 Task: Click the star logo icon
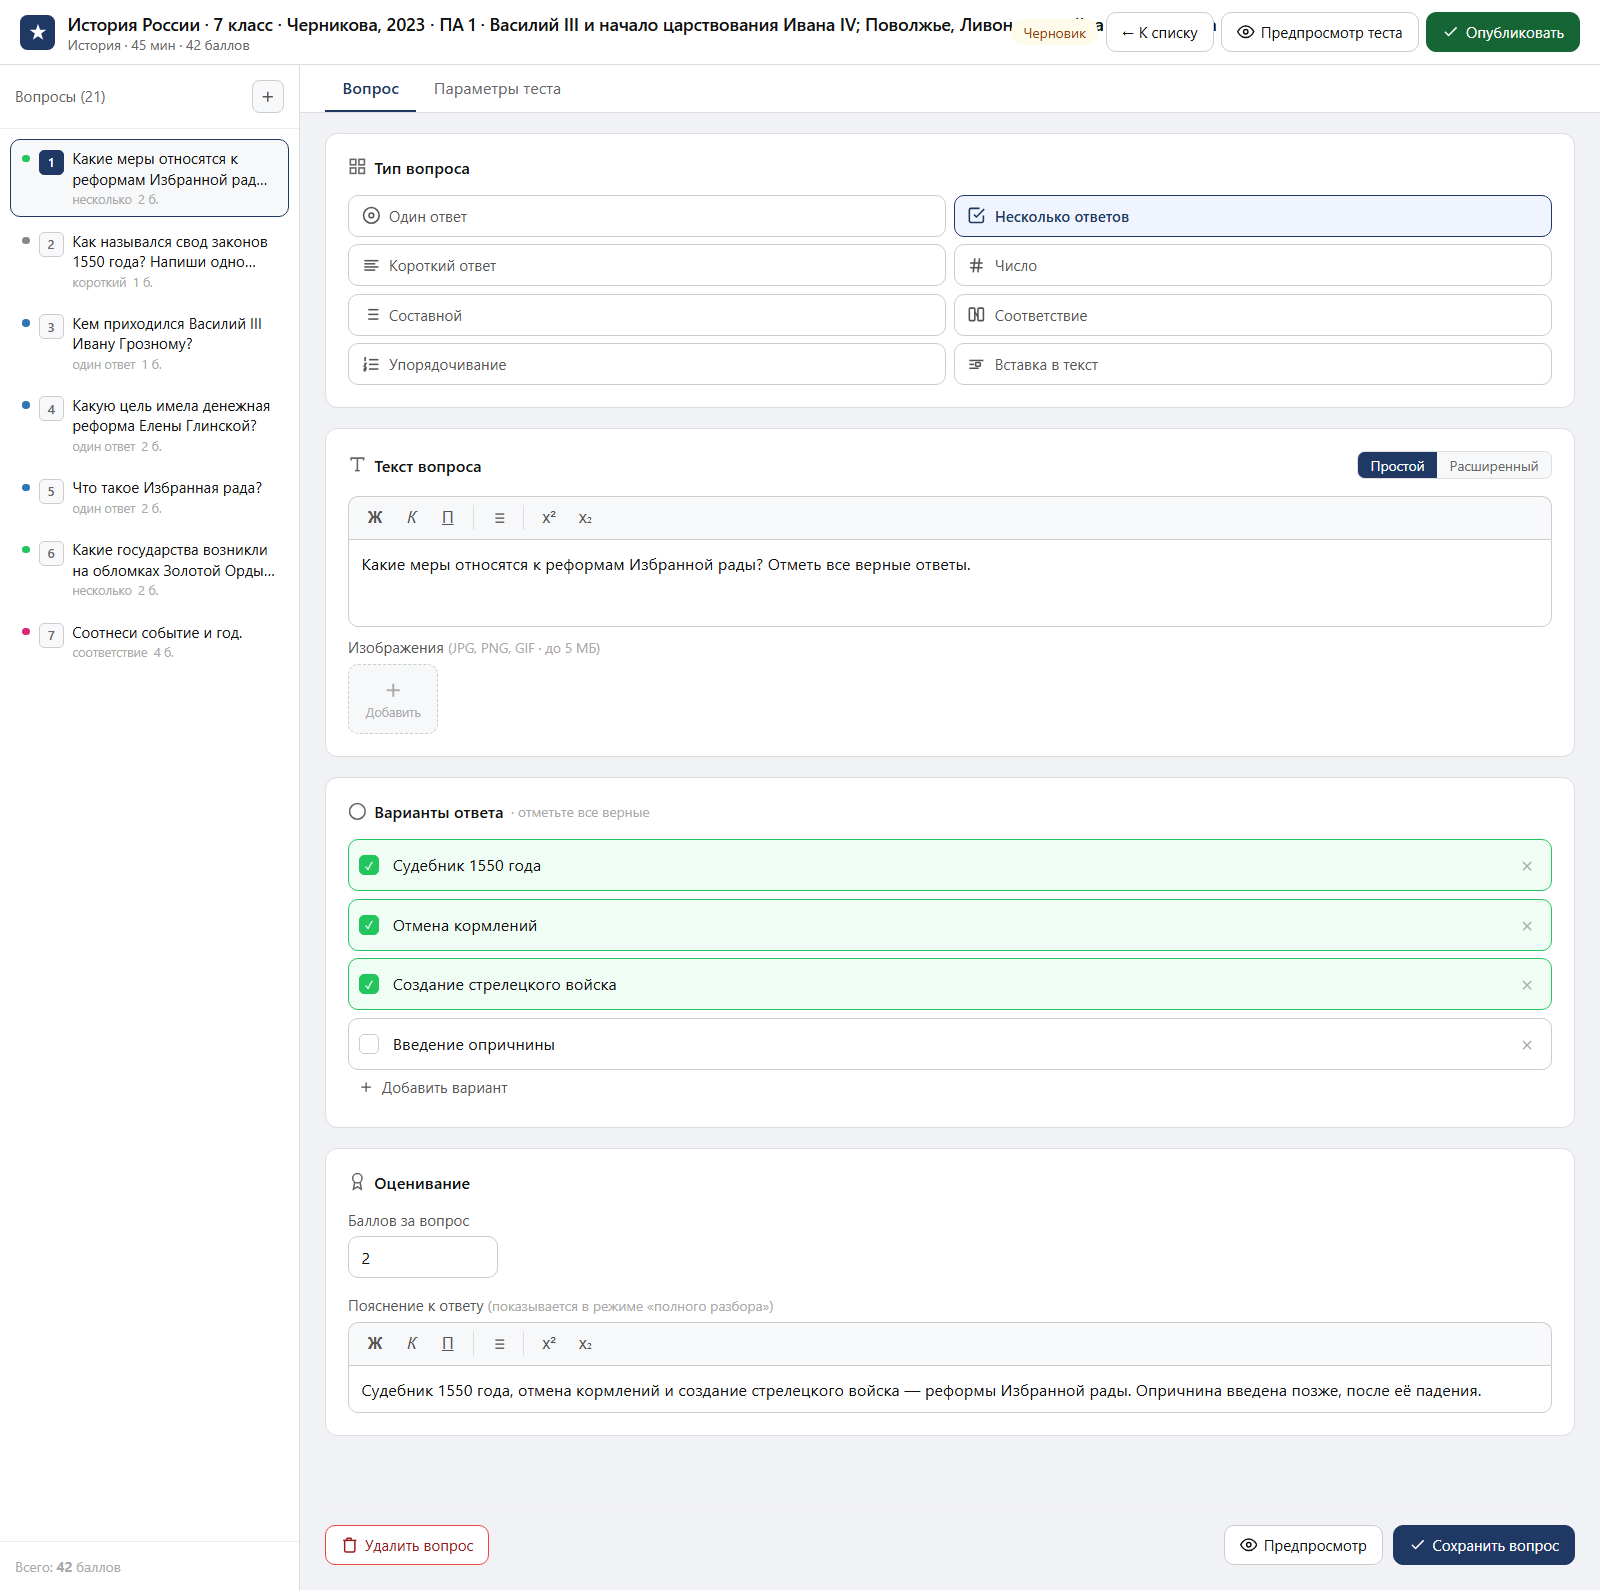pyautogui.click(x=38, y=33)
